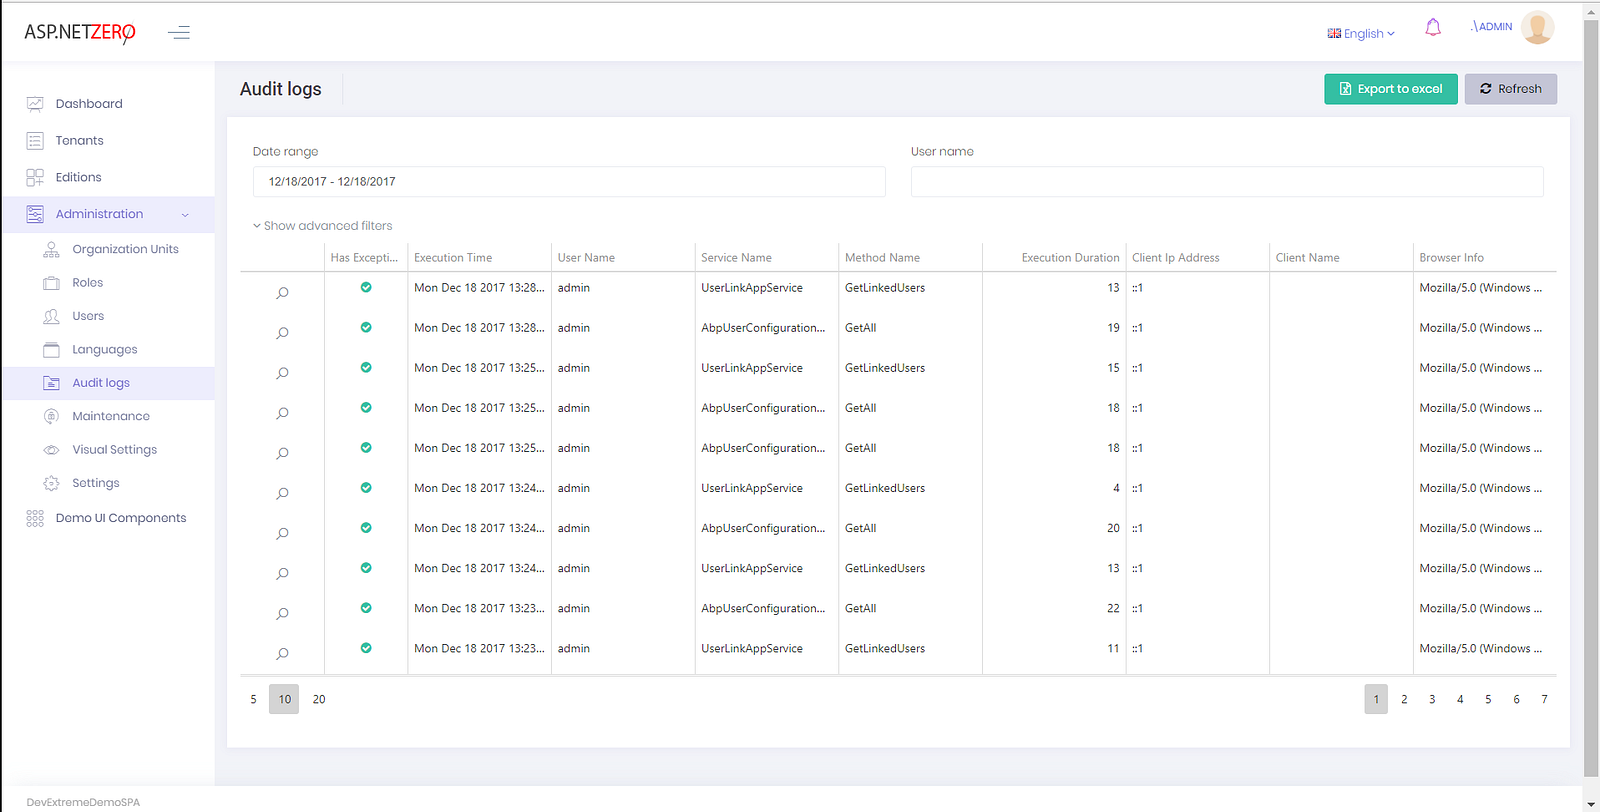Click the Demo UI Components grid icon
The height and width of the screenshot is (812, 1600).
[35, 518]
